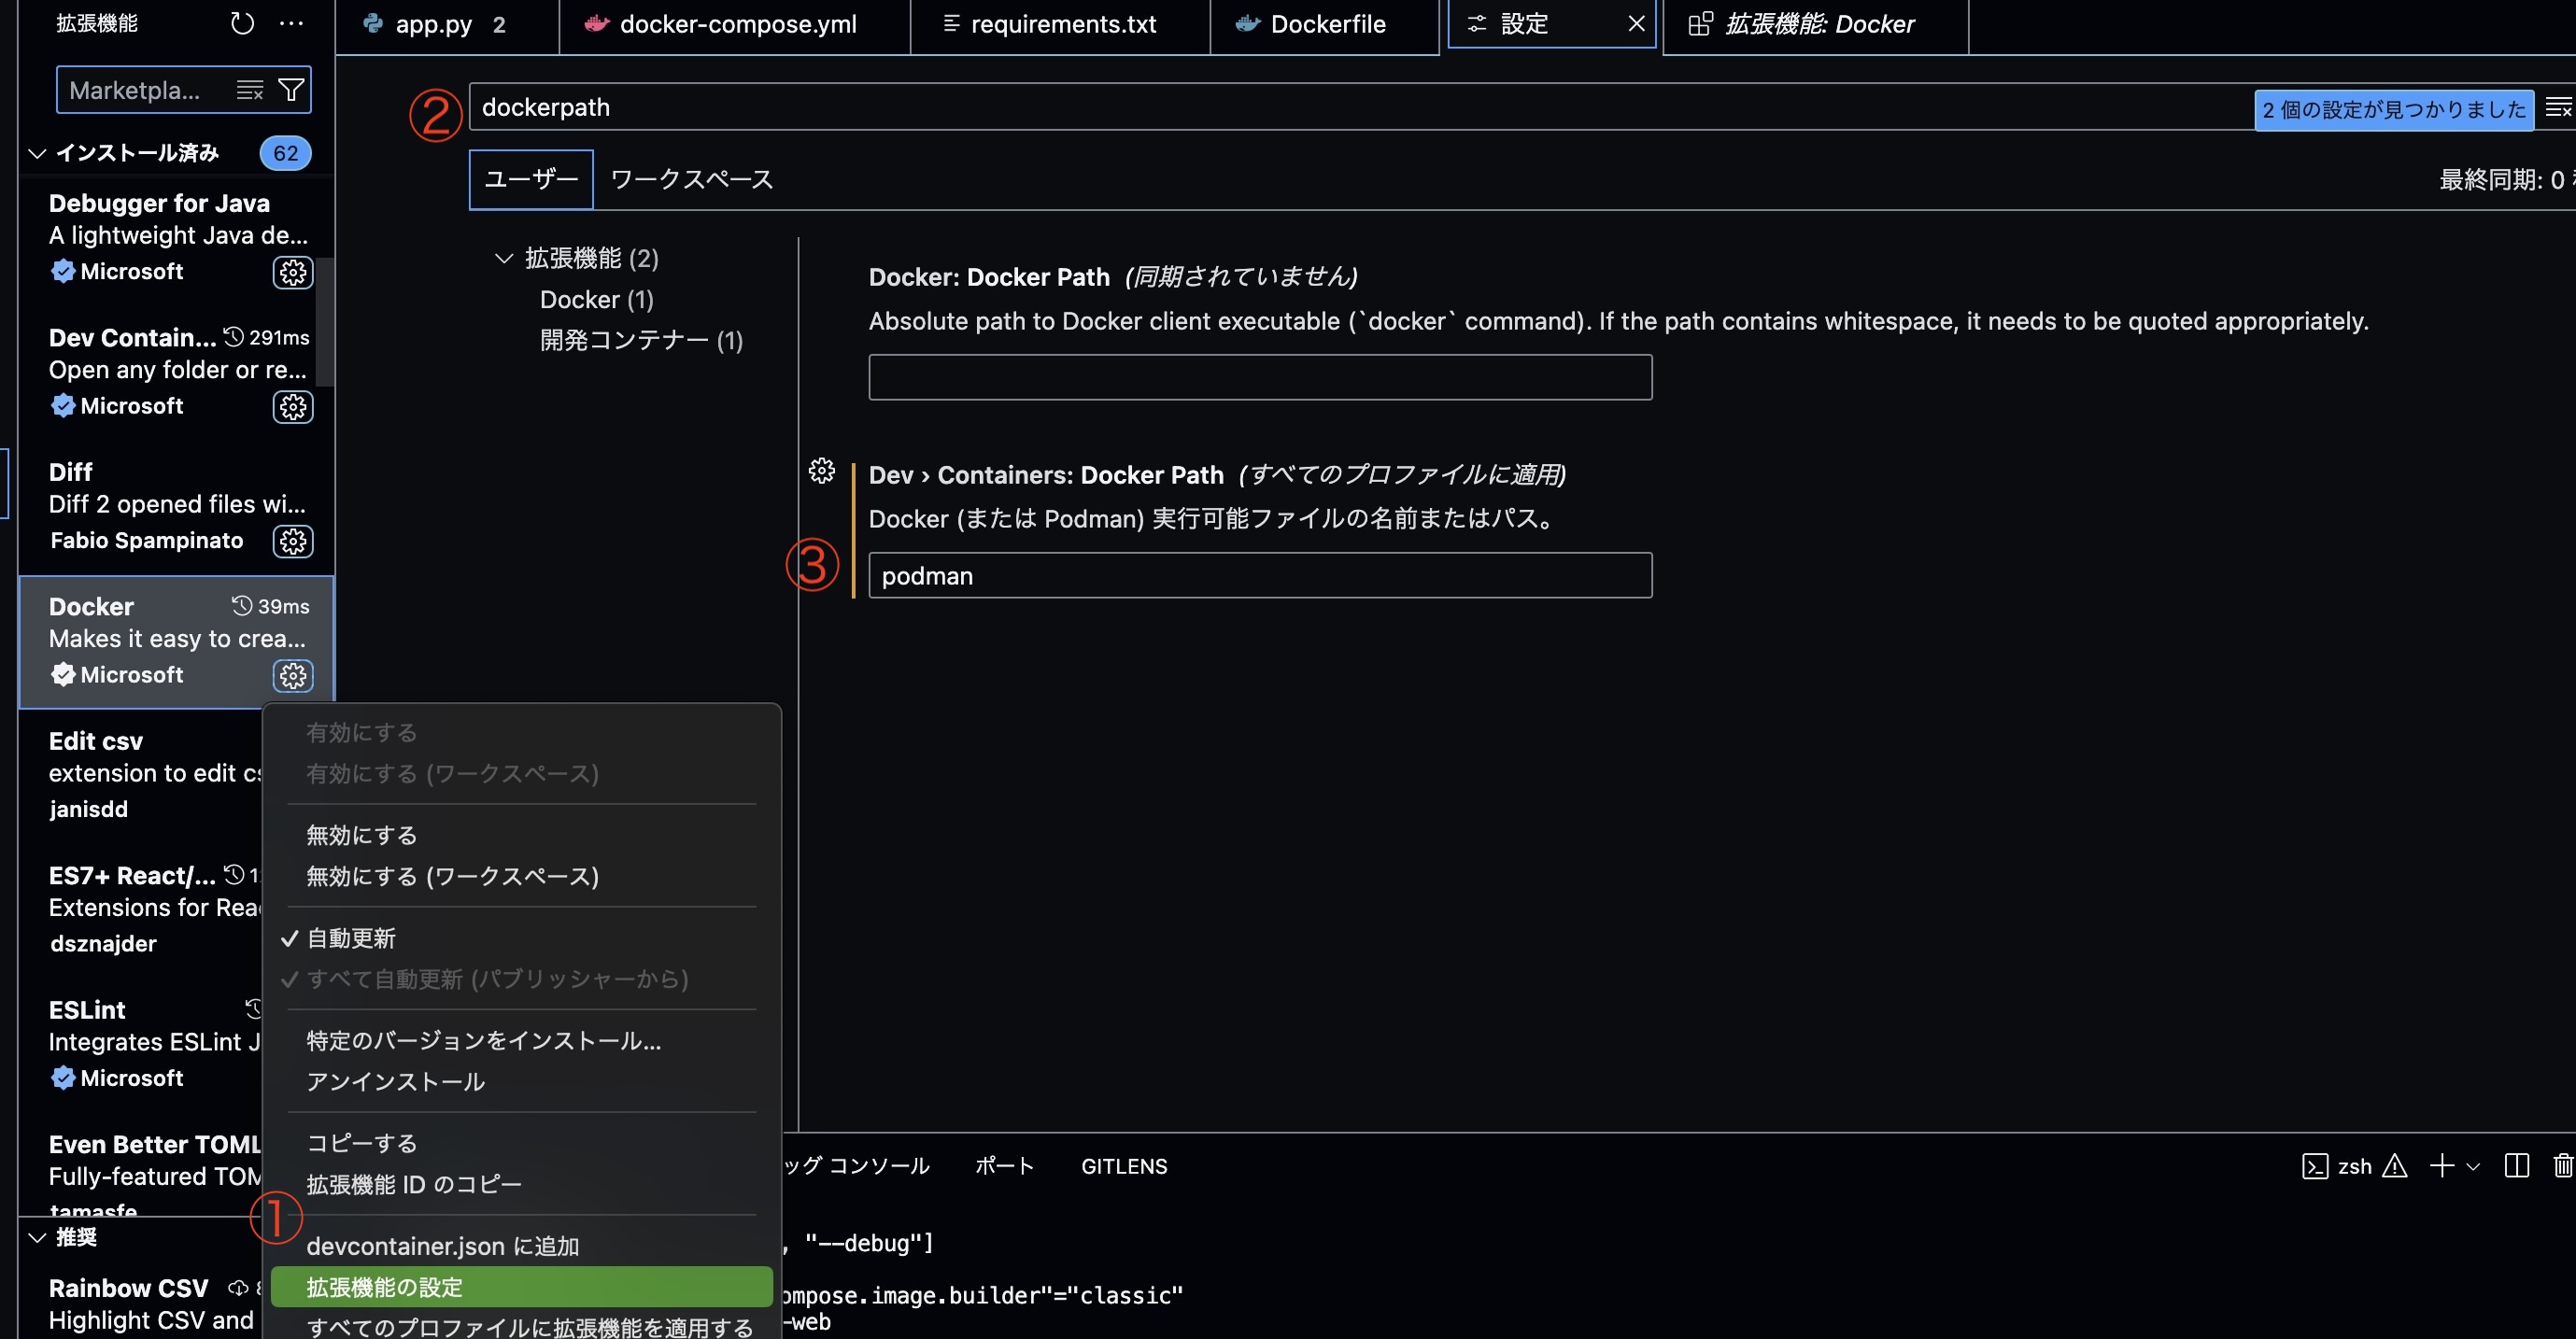Refresh the installed extensions list
Viewport: 2576px width, 1339px height.
241,23
